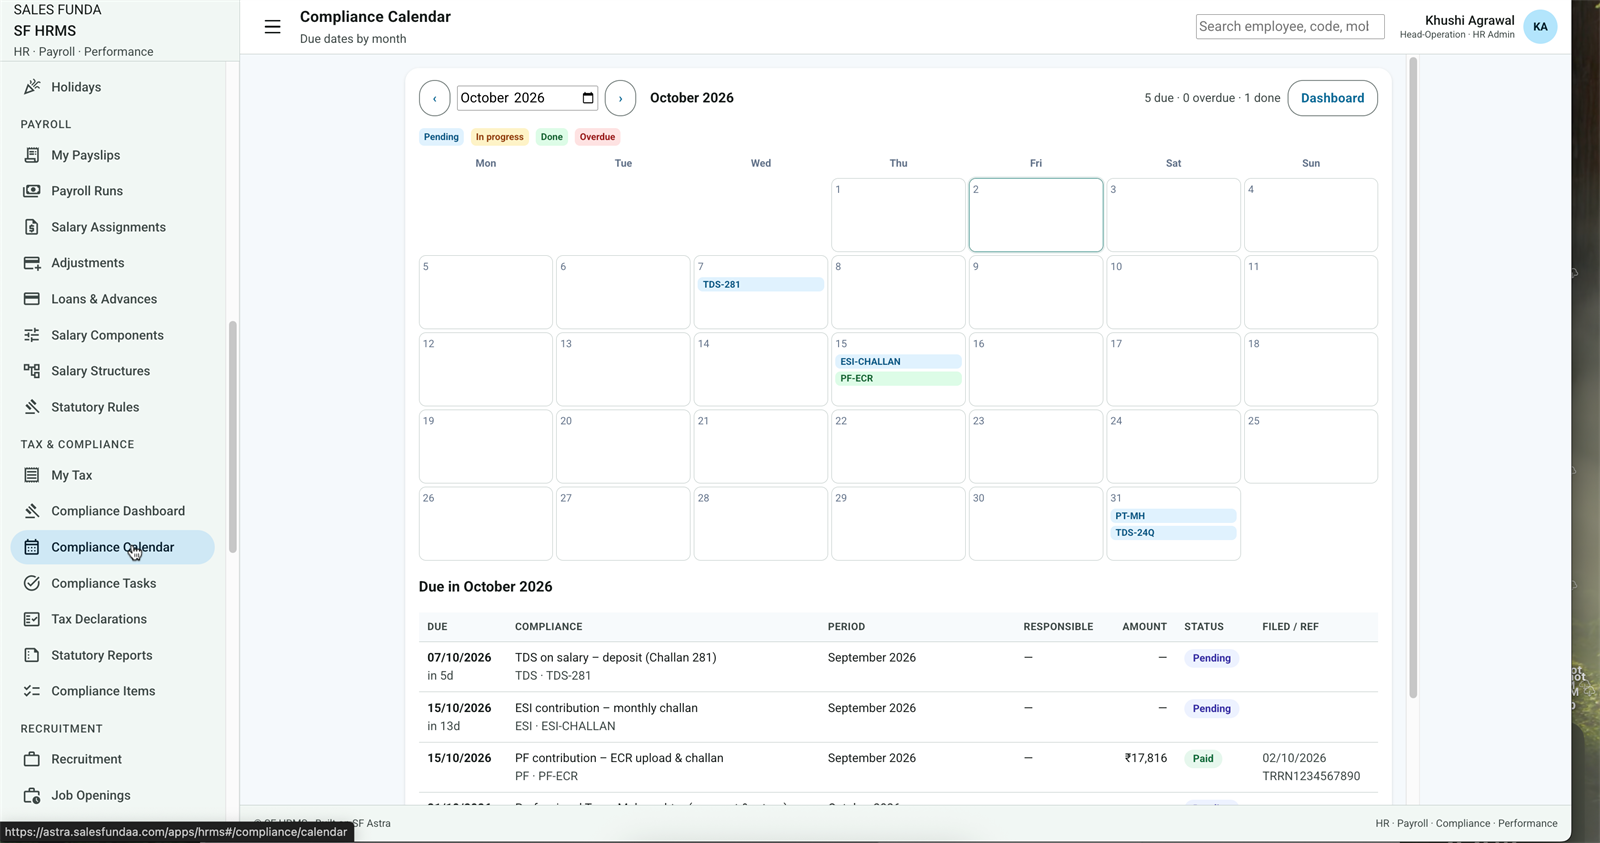Click the Compliance Dashboard icon
The height and width of the screenshot is (843, 1600).
(x=32, y=511)
